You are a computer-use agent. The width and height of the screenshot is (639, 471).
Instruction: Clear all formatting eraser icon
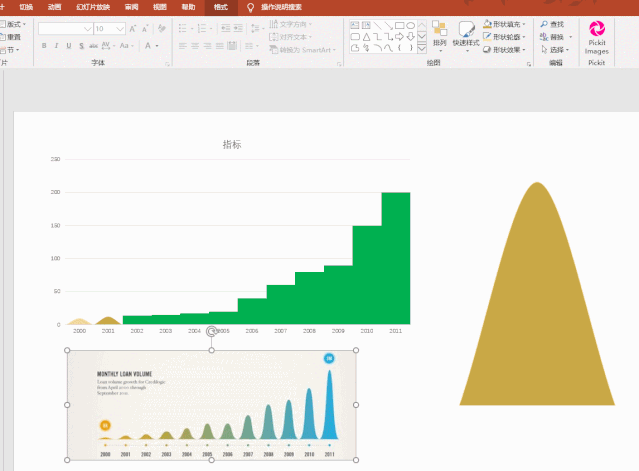coord(162,29)
